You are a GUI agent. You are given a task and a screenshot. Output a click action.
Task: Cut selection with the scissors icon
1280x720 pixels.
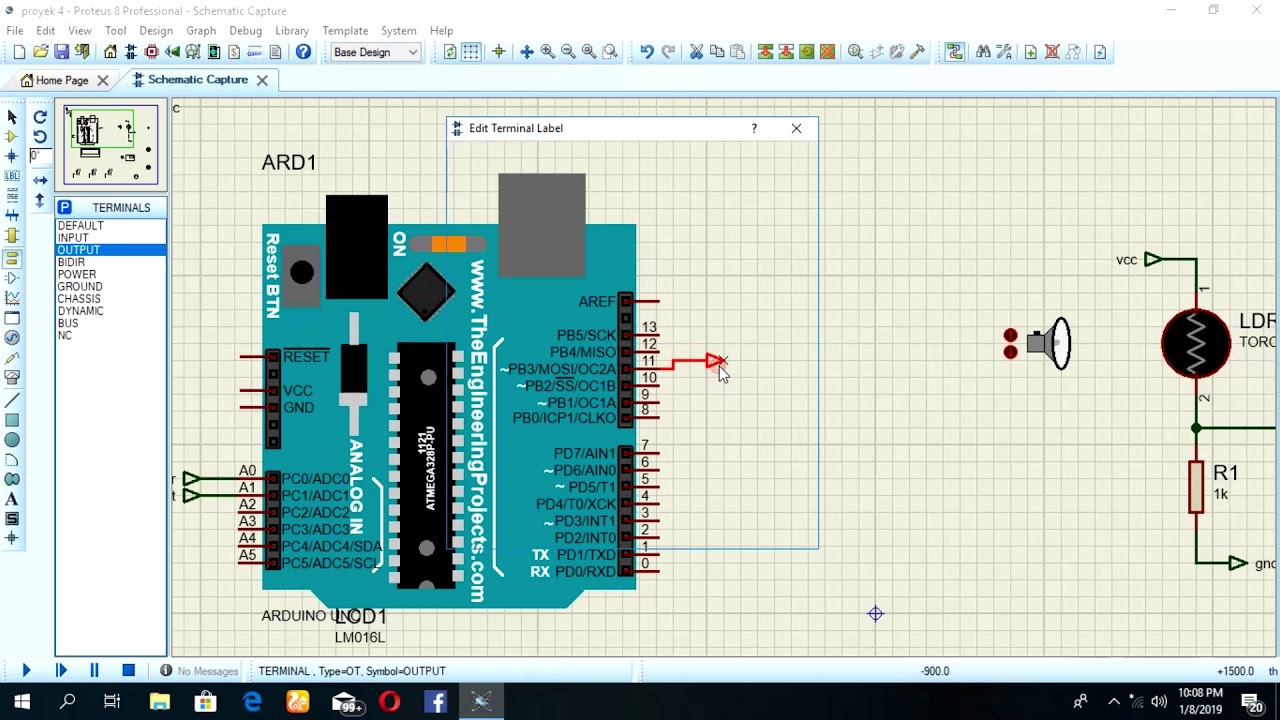[x=696, y=52]
